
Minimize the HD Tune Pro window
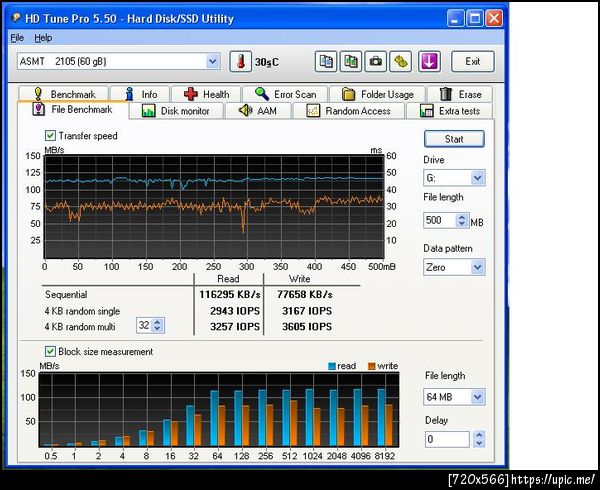[x=455, y=18]
